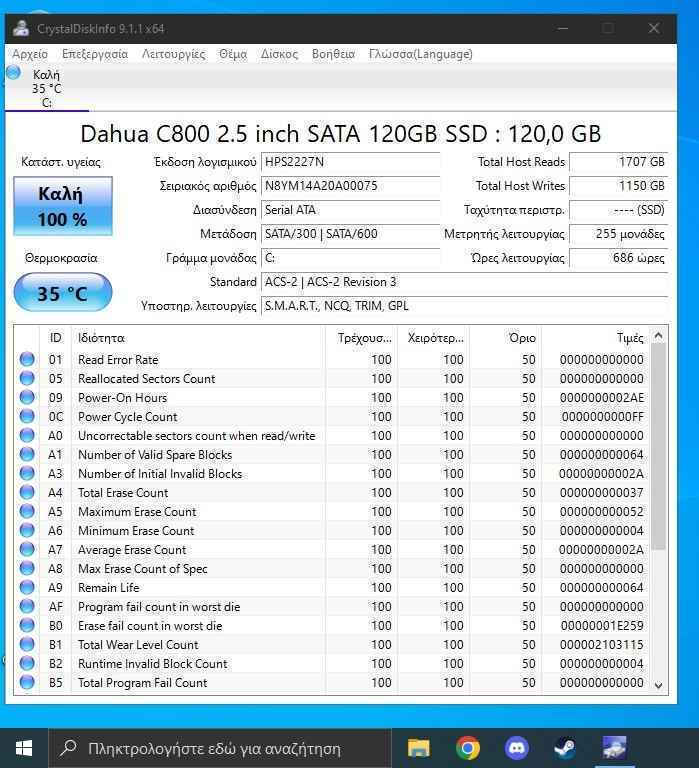The width and height of the screenshot is (699, 768).
Task: Open the Λειτουργίες menu
Action: coord(173,54)
